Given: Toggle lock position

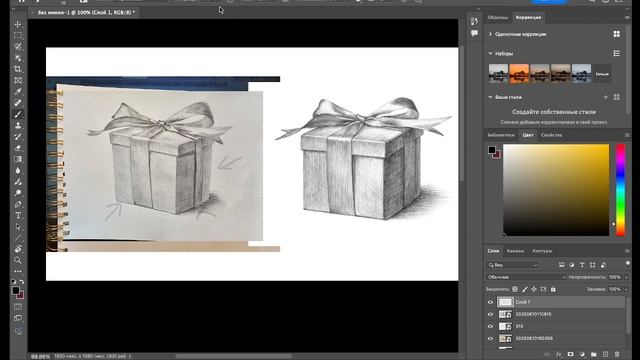Looking at the screenshot, I should (534, 289).
